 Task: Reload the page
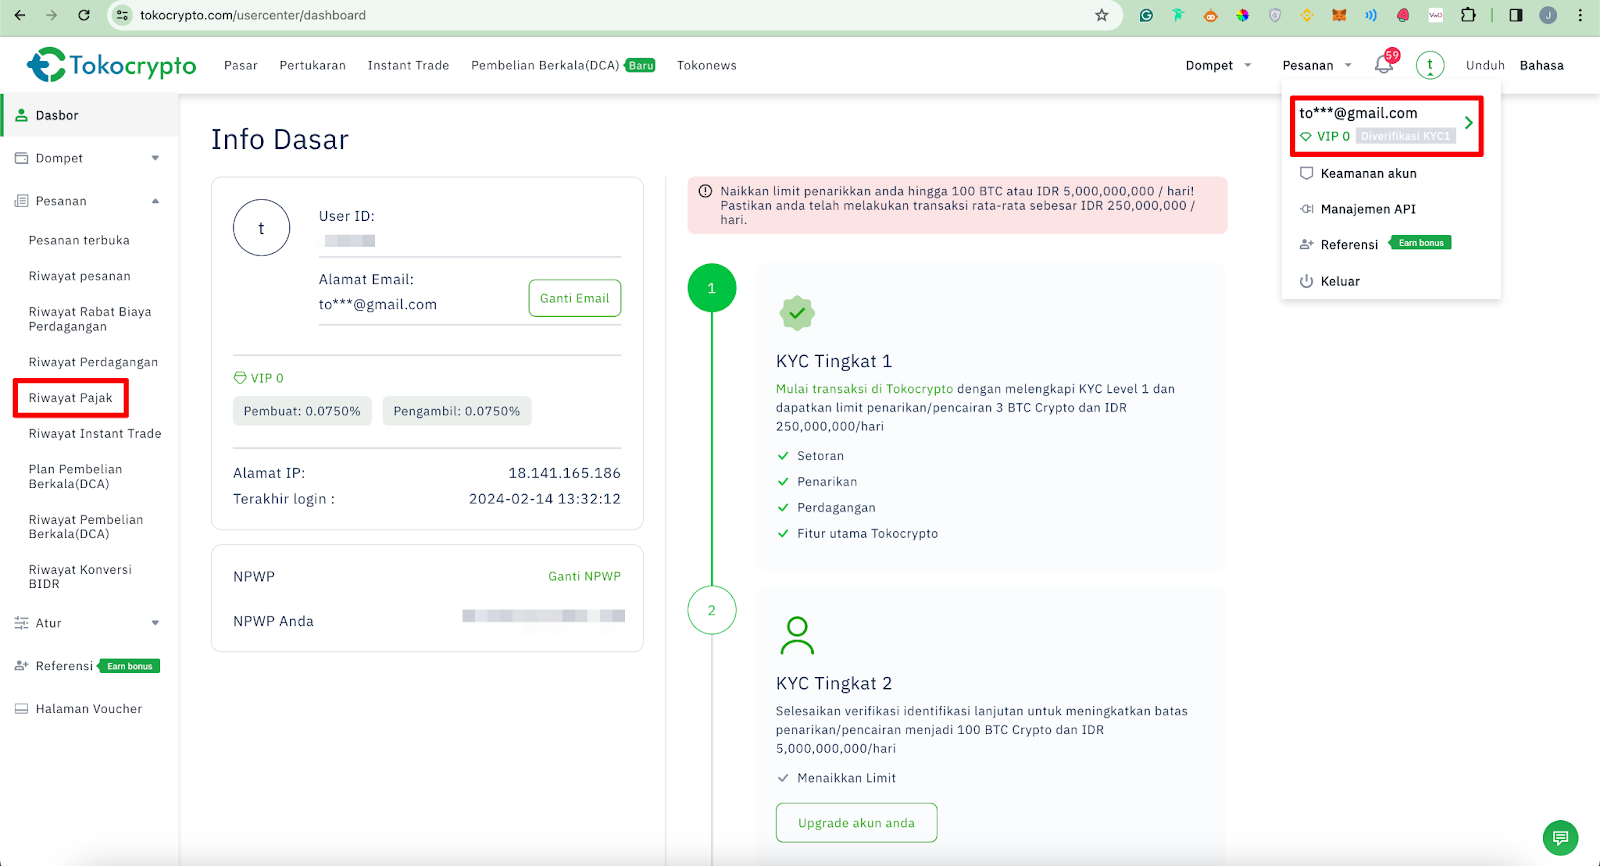[84, 15]
